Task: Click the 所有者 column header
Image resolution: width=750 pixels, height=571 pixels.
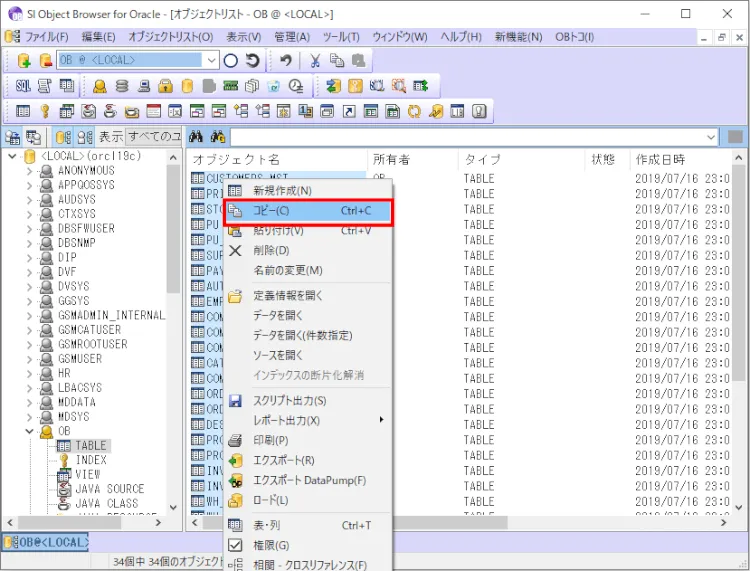Action: (x=413, y=160)
